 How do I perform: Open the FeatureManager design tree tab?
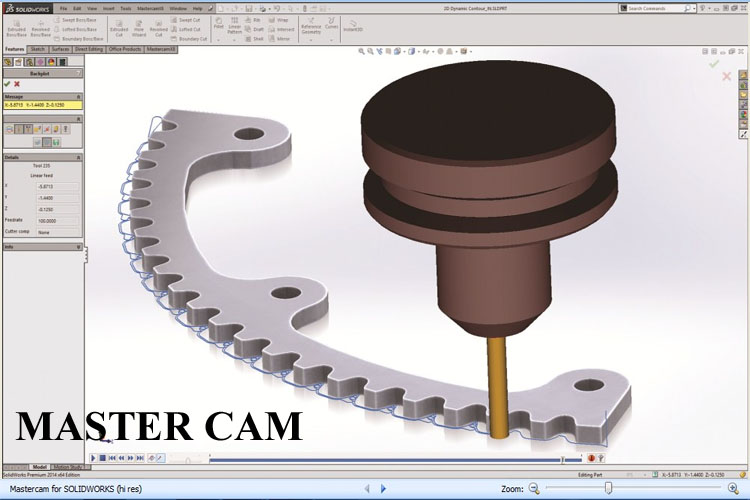click(x=8, y=62)
